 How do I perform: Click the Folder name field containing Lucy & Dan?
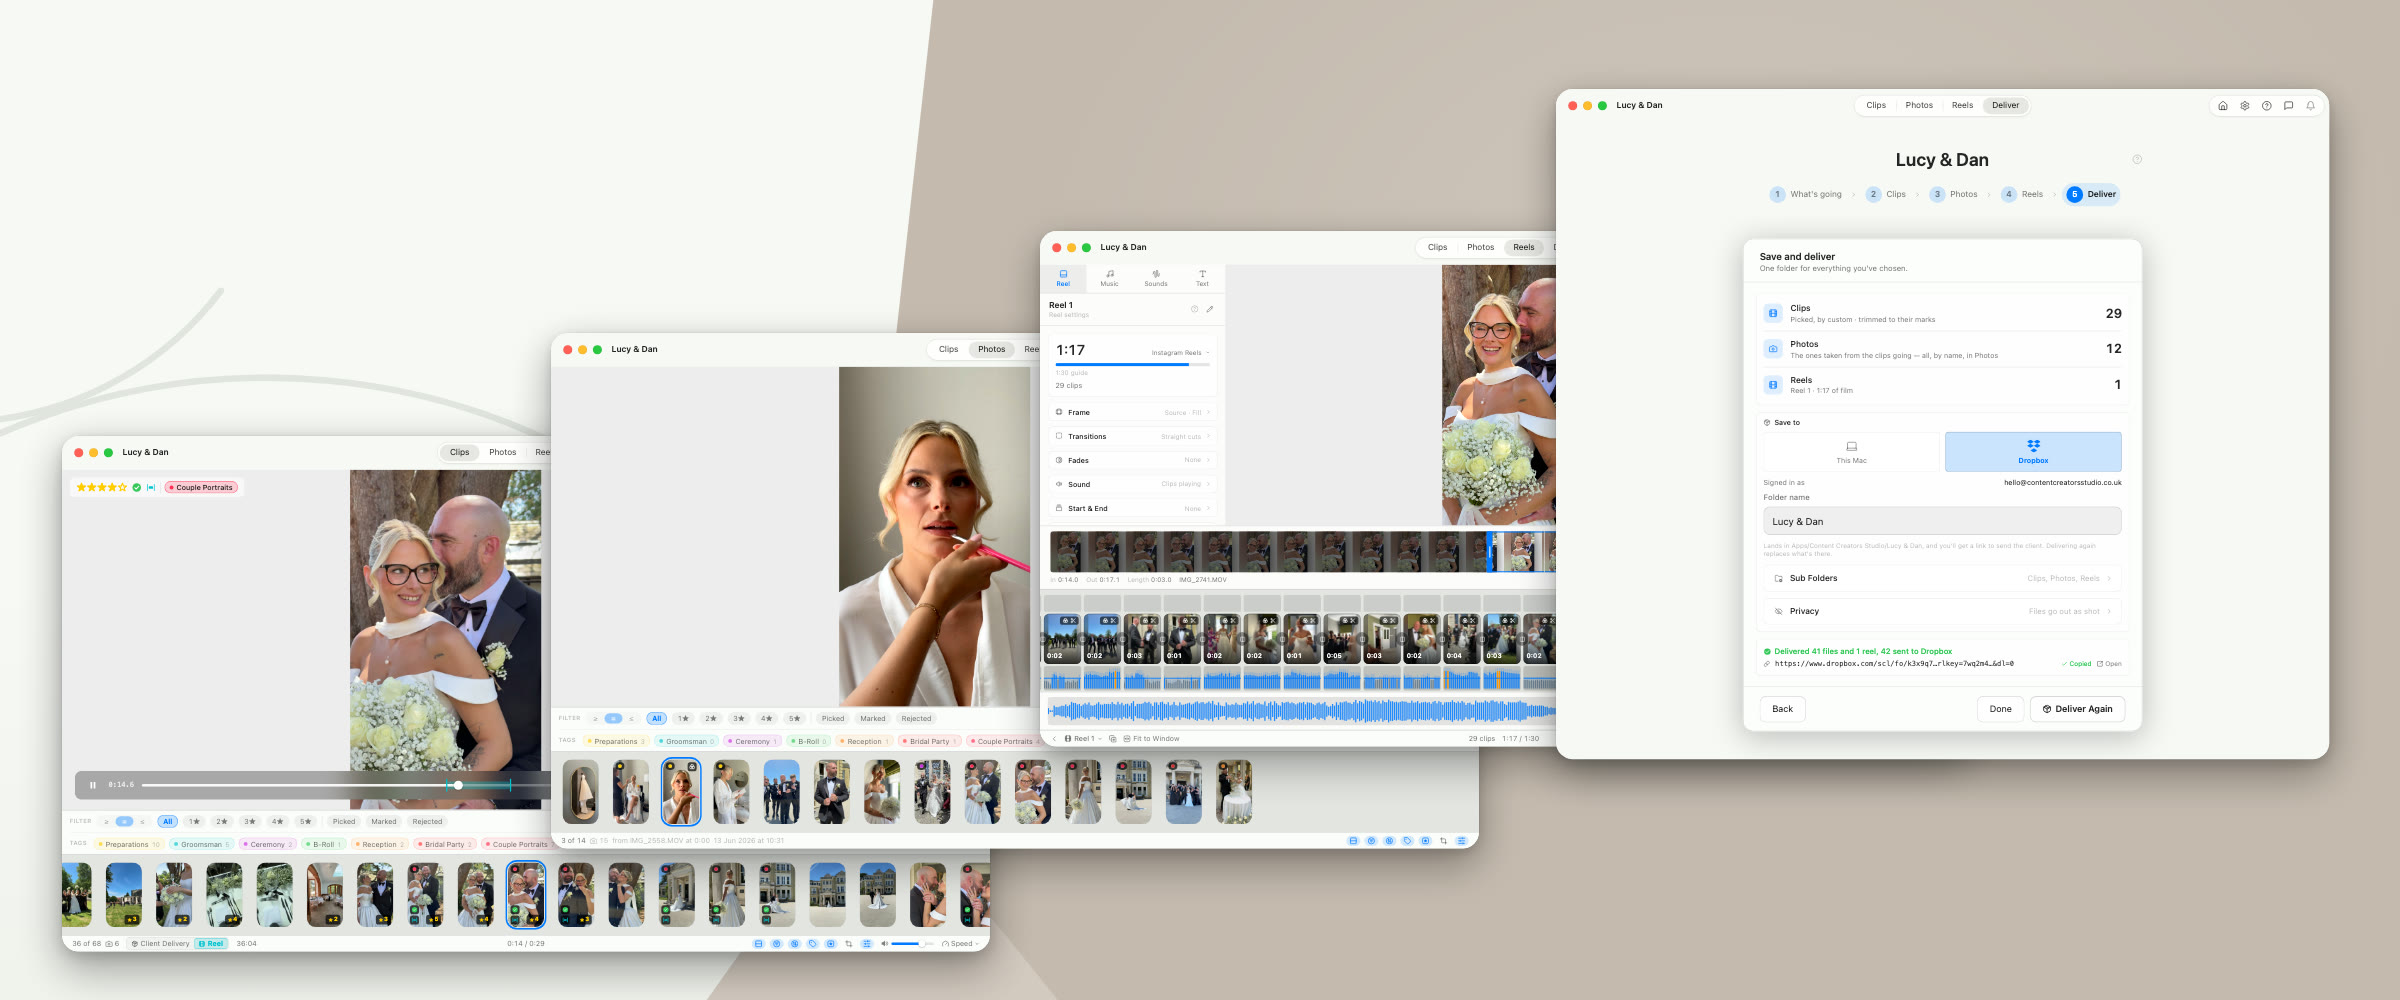(1942, 521)
